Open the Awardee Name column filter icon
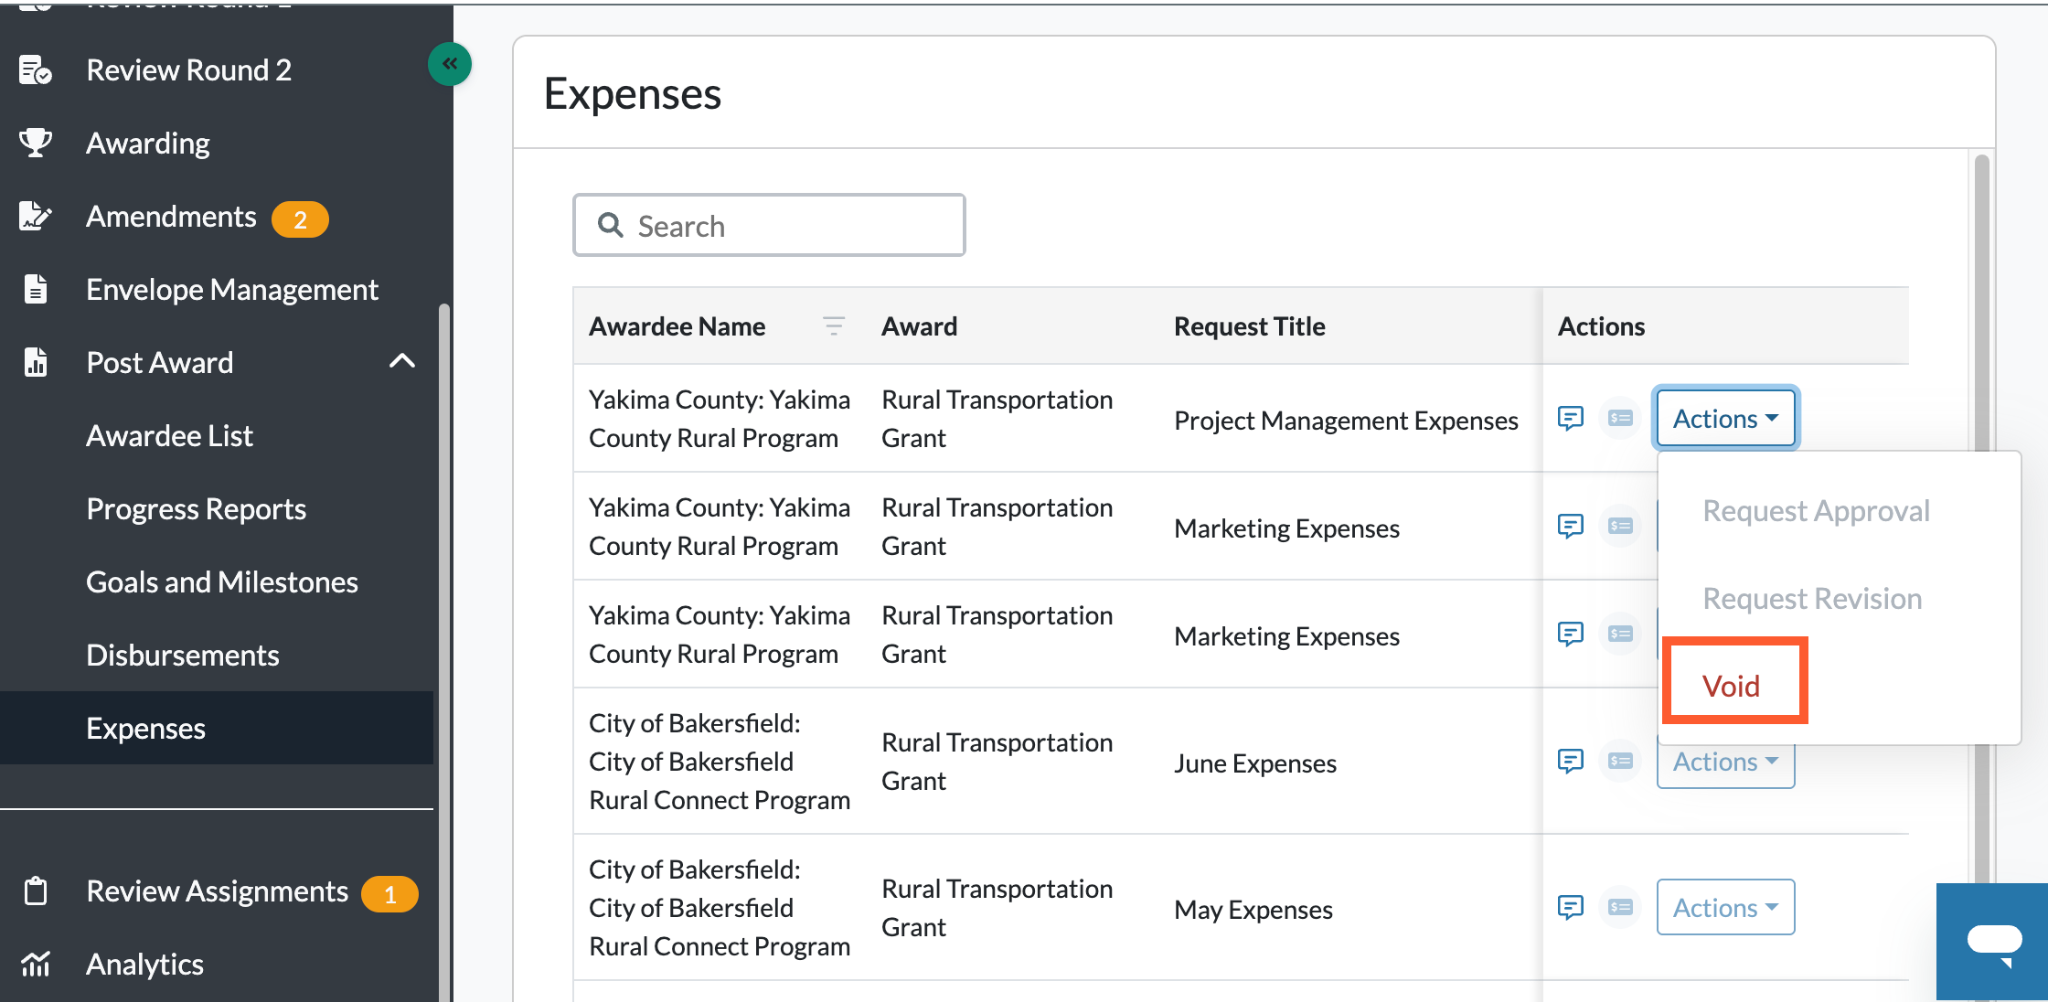 833,326
